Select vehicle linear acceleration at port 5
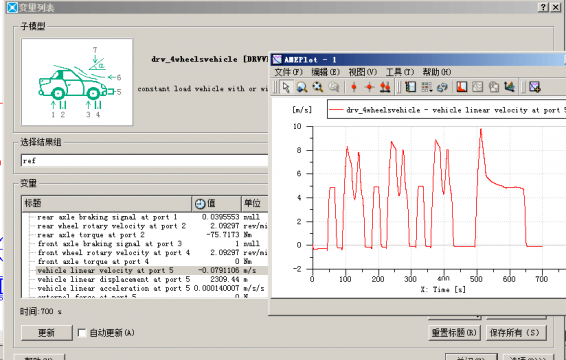The width and height of the screenshot is (566, 360). click(x=114, y=289)
